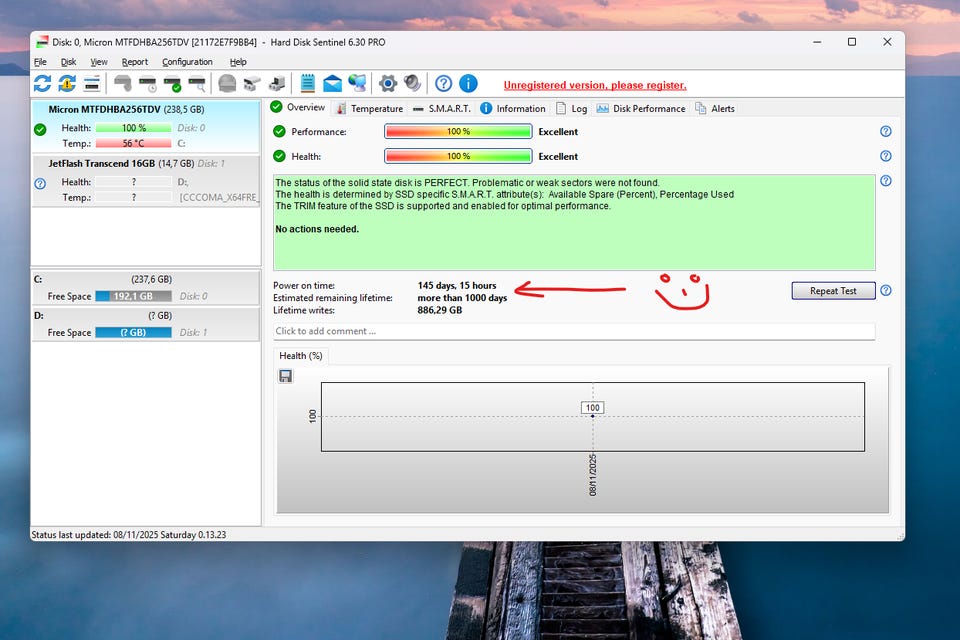
Task: Click the disk with green checkmark icon
Action: (172, 83)
